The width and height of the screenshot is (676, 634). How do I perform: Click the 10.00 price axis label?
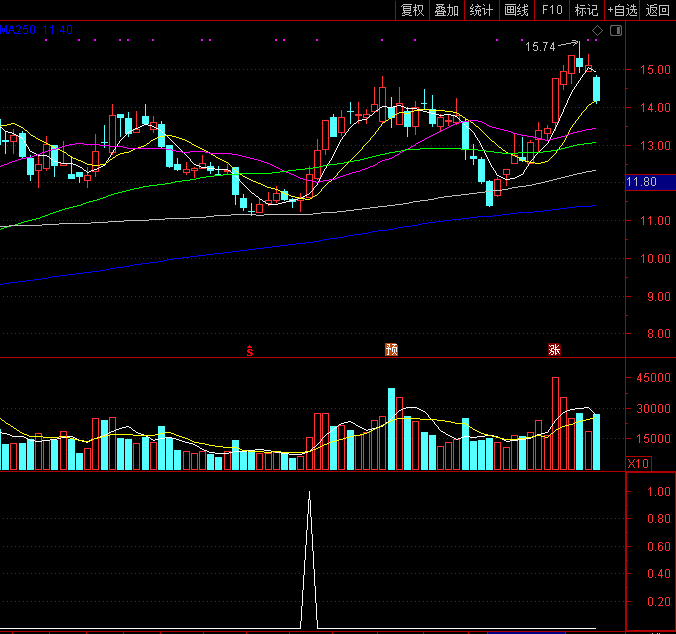point(655,259)
